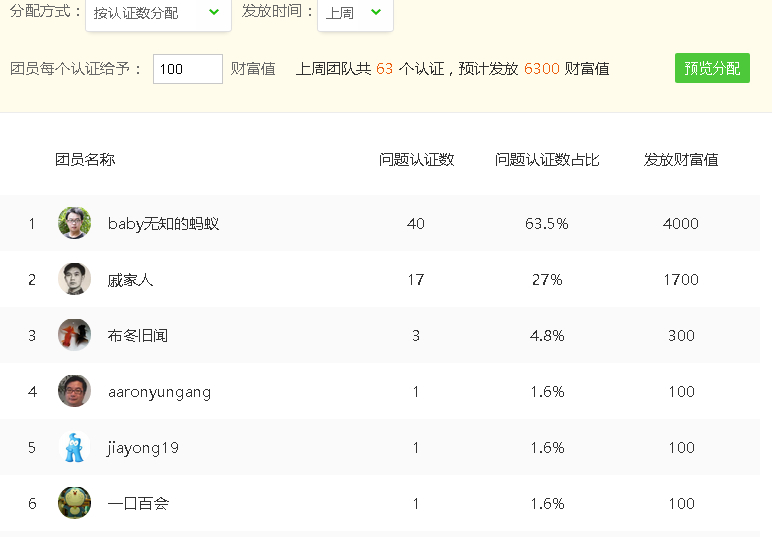Viewport: 772px width, 537px height.
Task: Open the 分配方式 dropdown
Action: point(158,13)
